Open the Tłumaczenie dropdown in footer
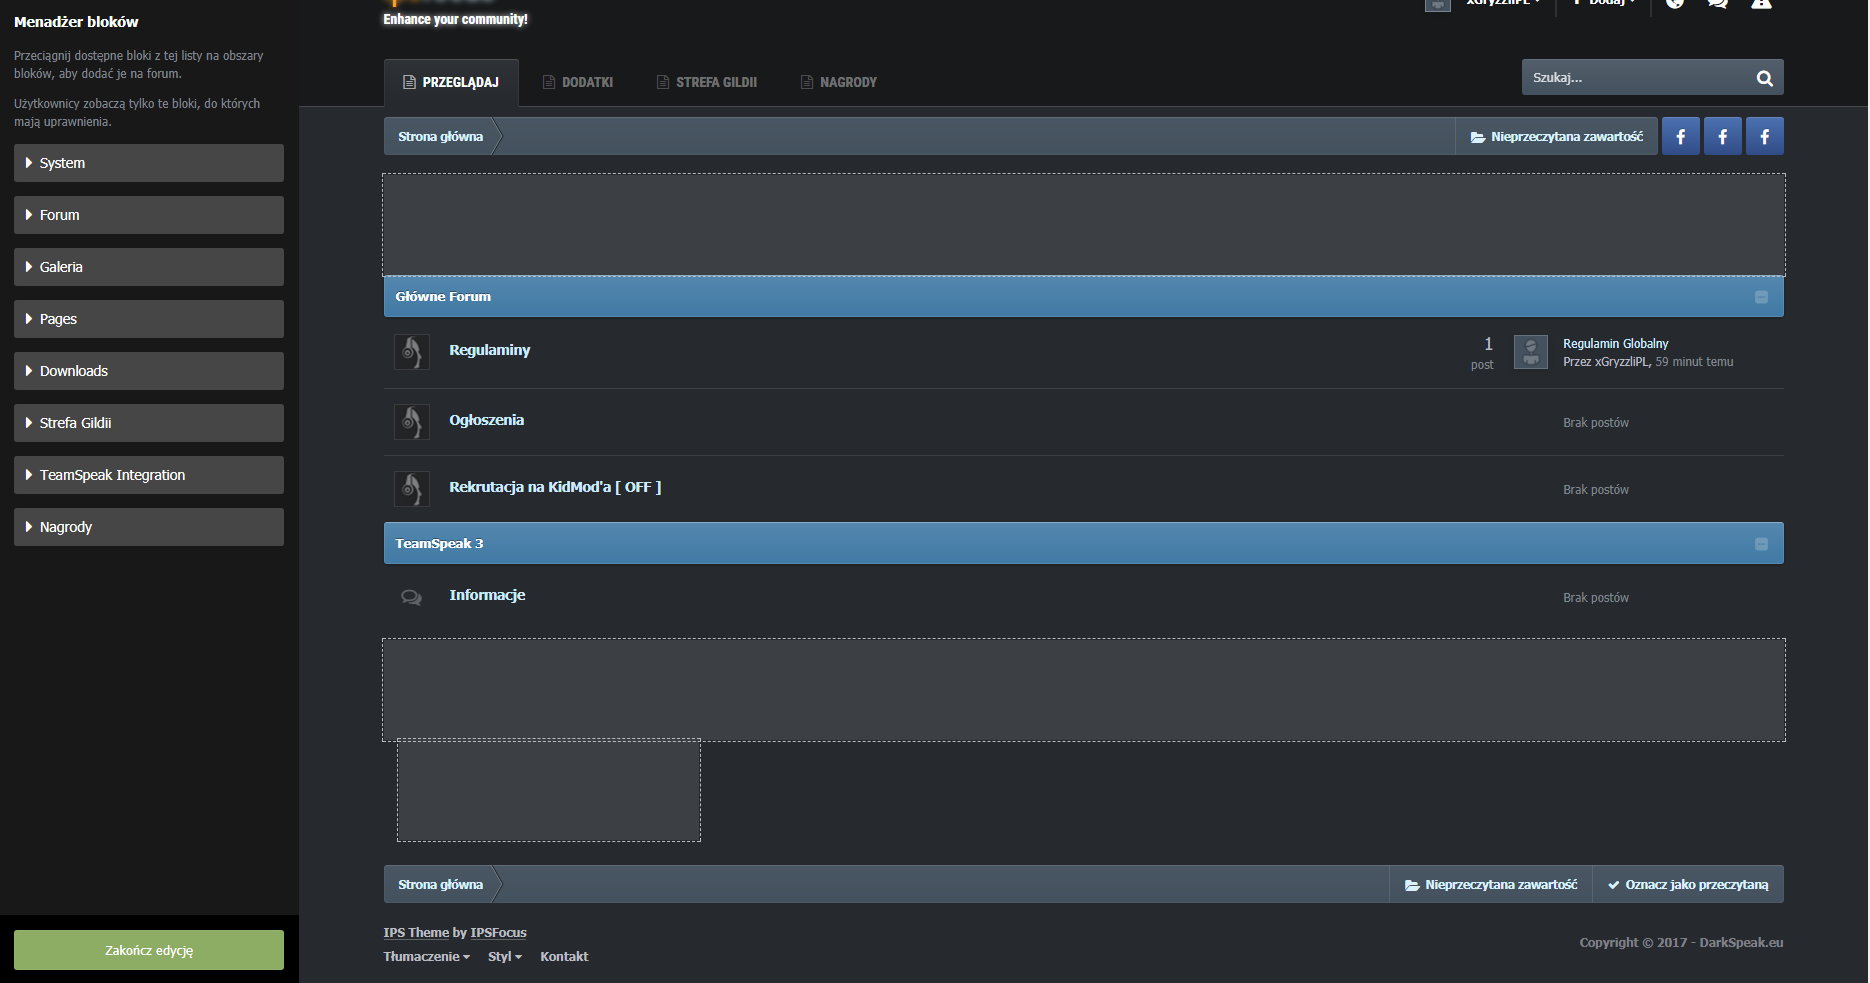This screenshot has height=983, width=1870. [426, 957]
